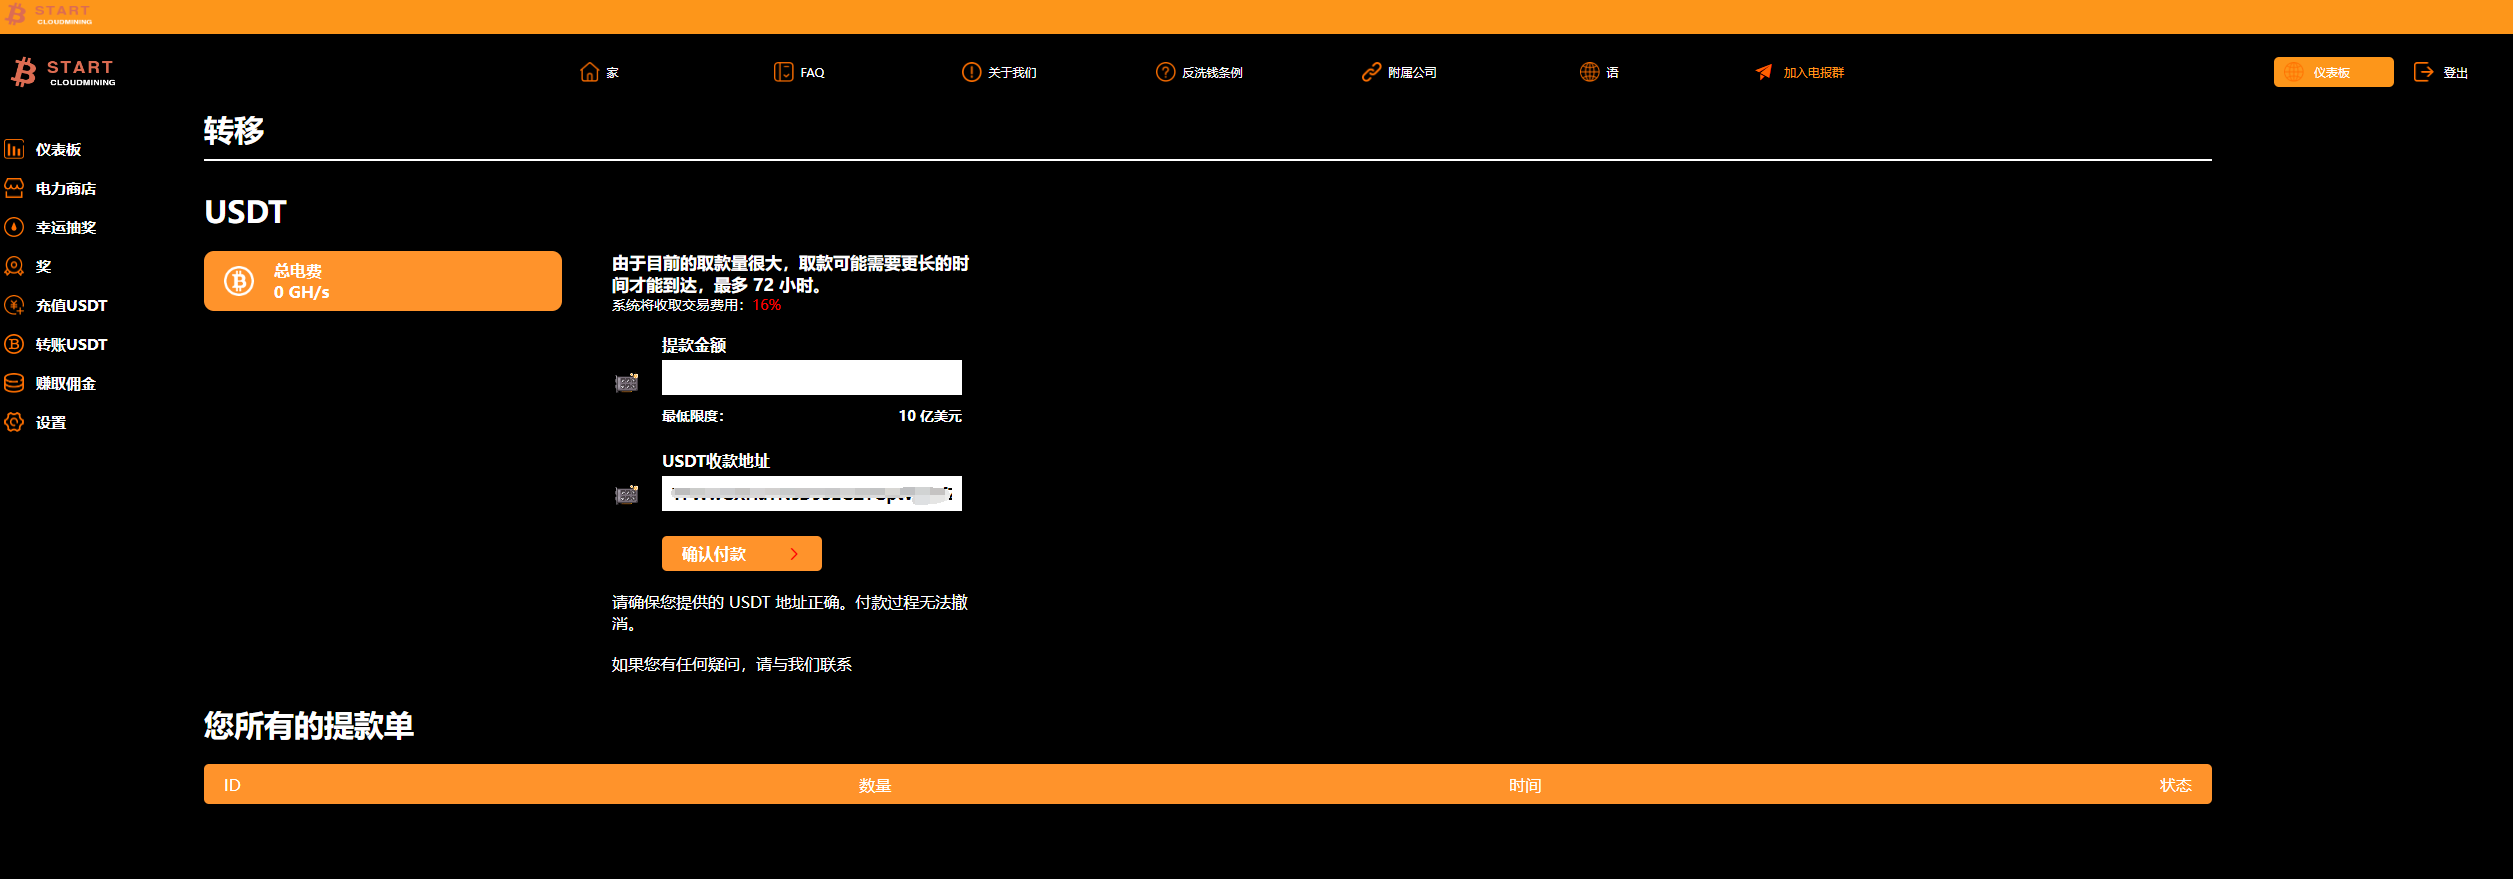Open 幸运抽奖 sidebar item
Screen dimensions: 2513x879
[x=65, y=228]
